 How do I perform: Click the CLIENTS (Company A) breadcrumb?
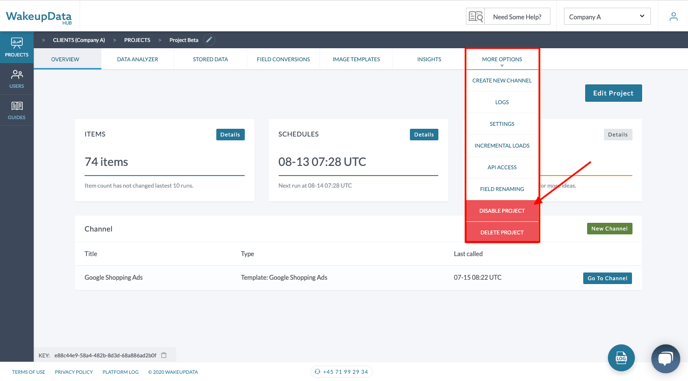point(79,40)
